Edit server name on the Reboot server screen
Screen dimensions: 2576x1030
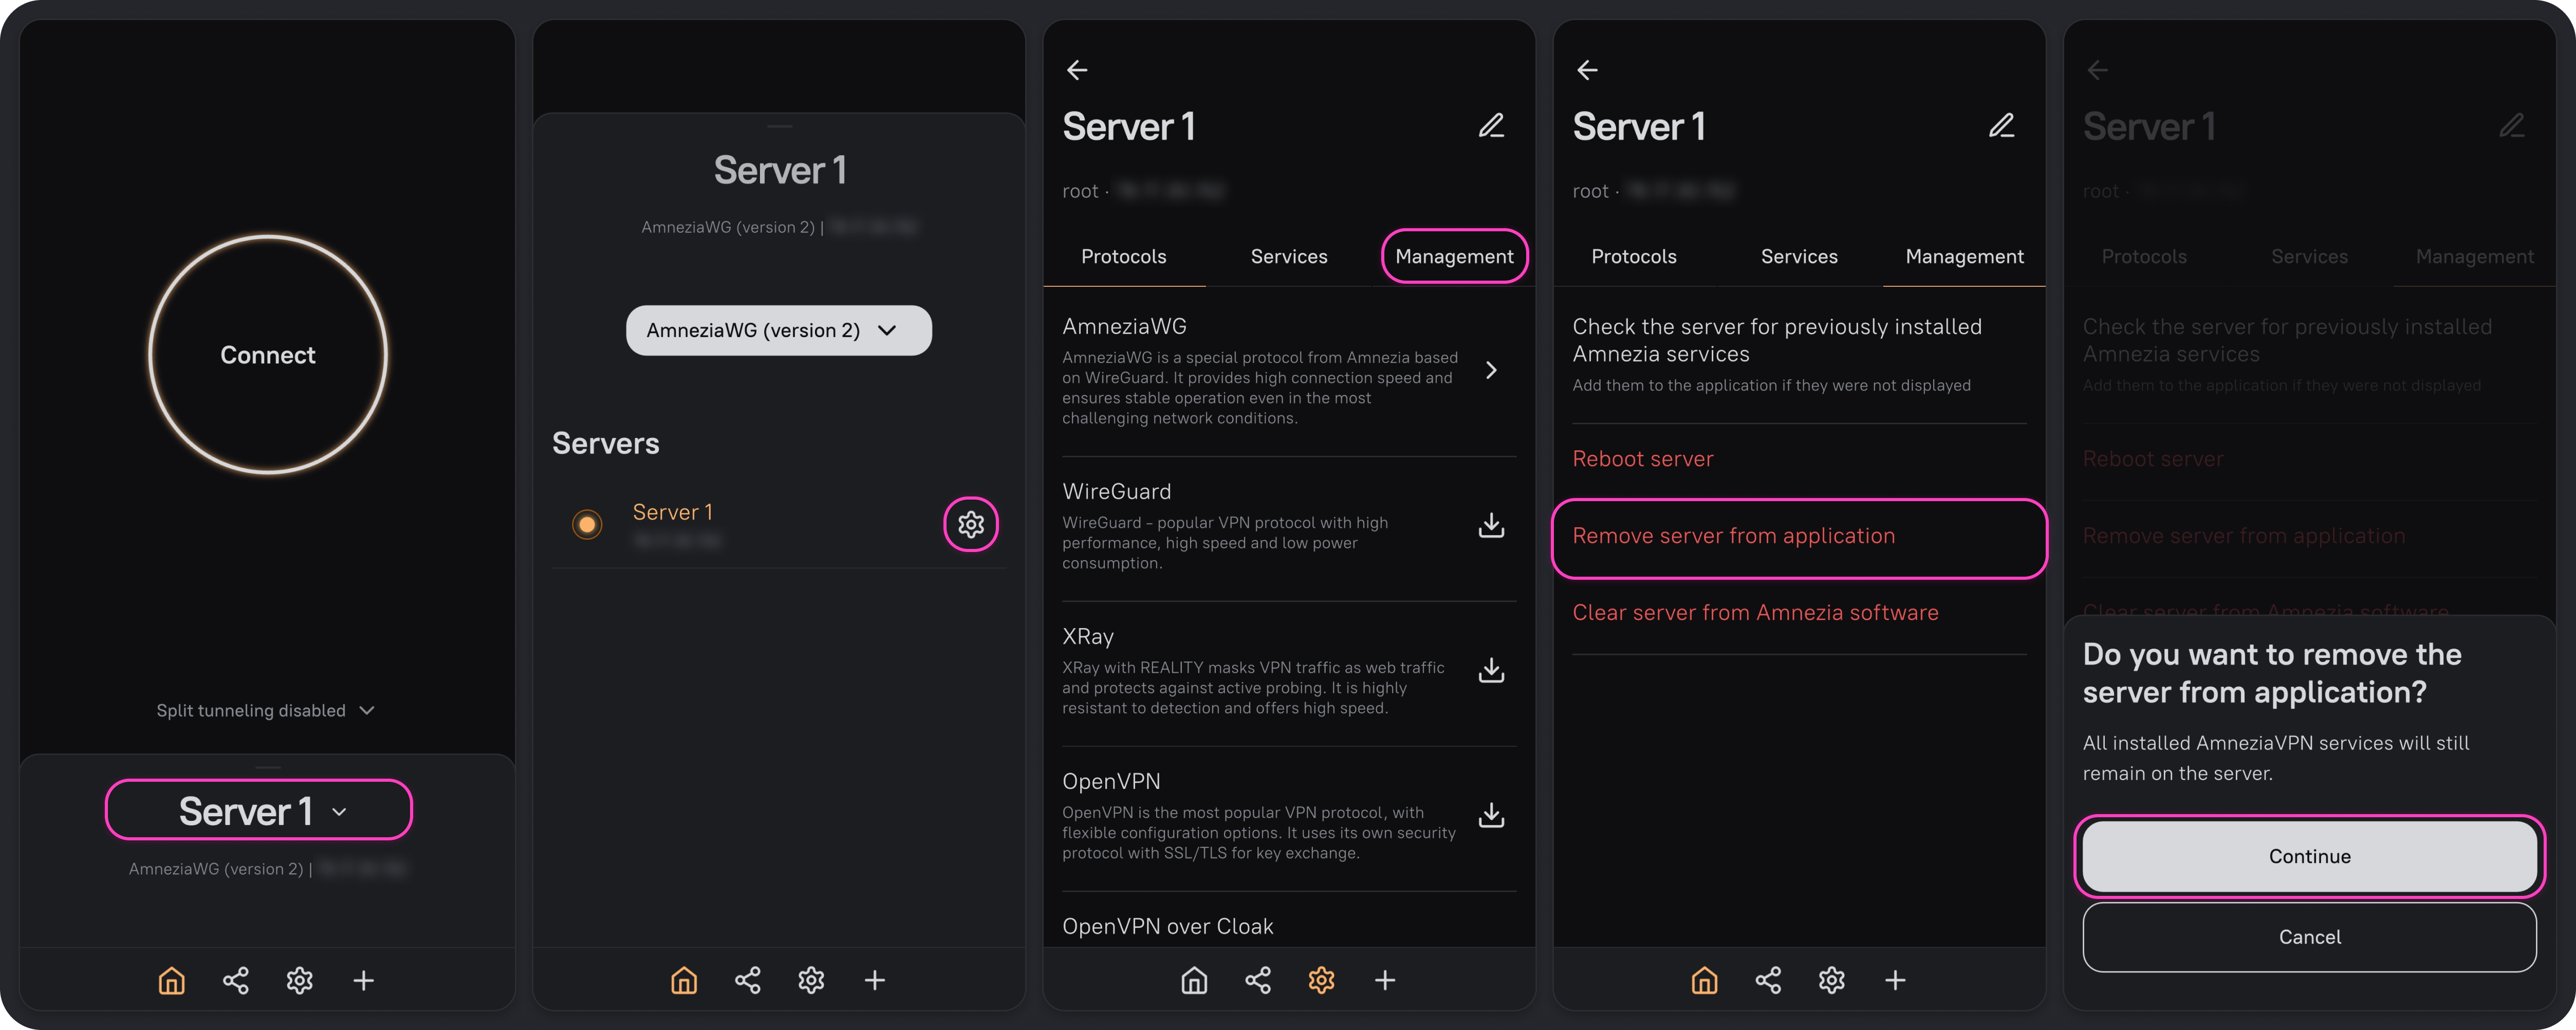click(2001, 126)
